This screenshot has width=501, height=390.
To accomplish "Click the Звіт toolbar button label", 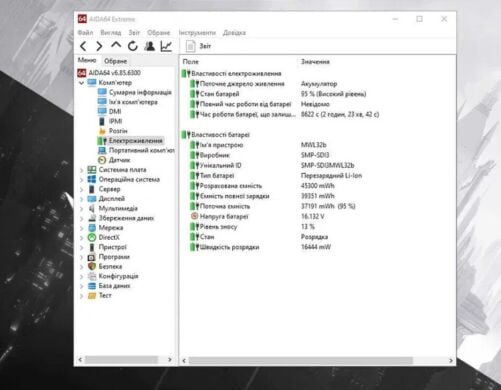I will [x=205, y=46].
